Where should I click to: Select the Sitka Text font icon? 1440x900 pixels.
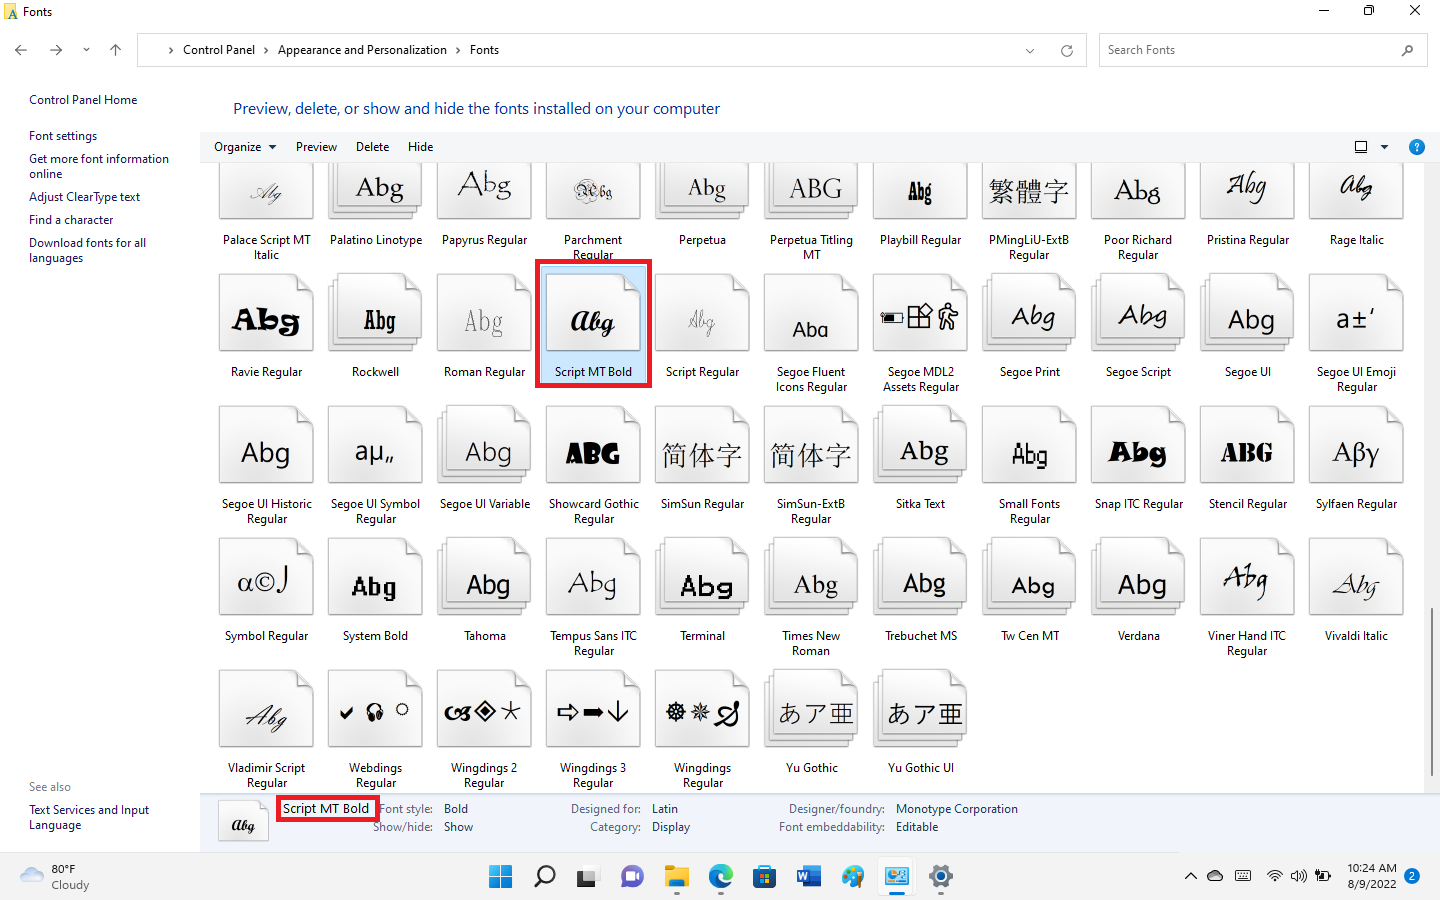pos(920,445)
